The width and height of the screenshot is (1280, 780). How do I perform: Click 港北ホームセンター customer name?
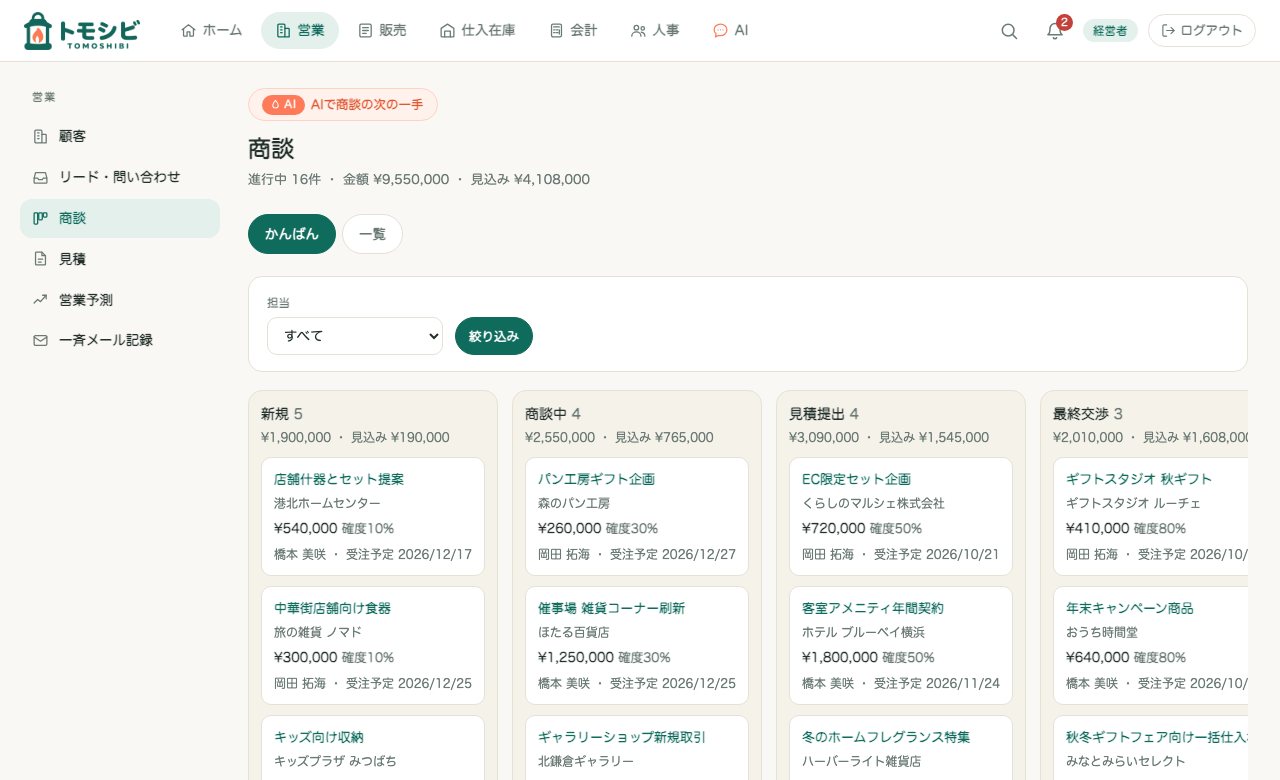coord(327,503)
